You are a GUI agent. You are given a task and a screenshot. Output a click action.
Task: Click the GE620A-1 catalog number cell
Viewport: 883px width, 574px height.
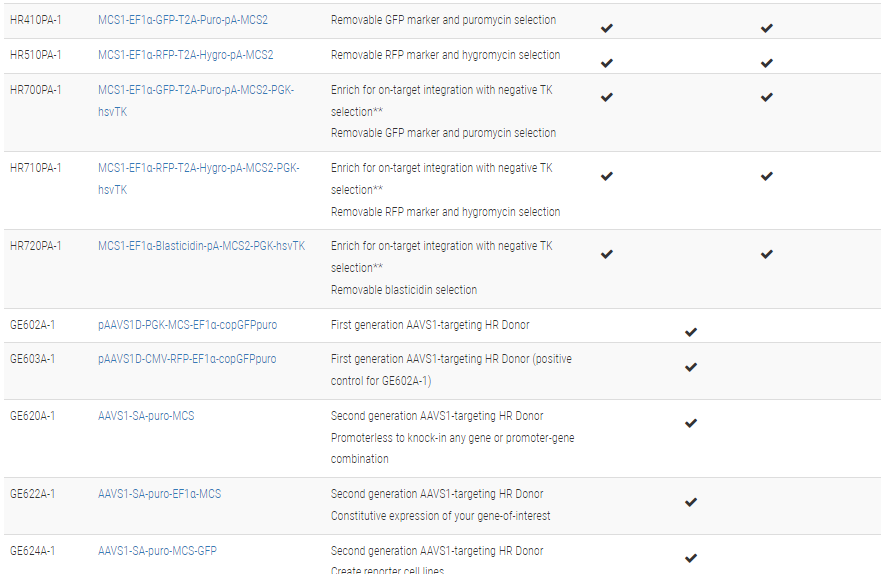[x=32, y=416]
